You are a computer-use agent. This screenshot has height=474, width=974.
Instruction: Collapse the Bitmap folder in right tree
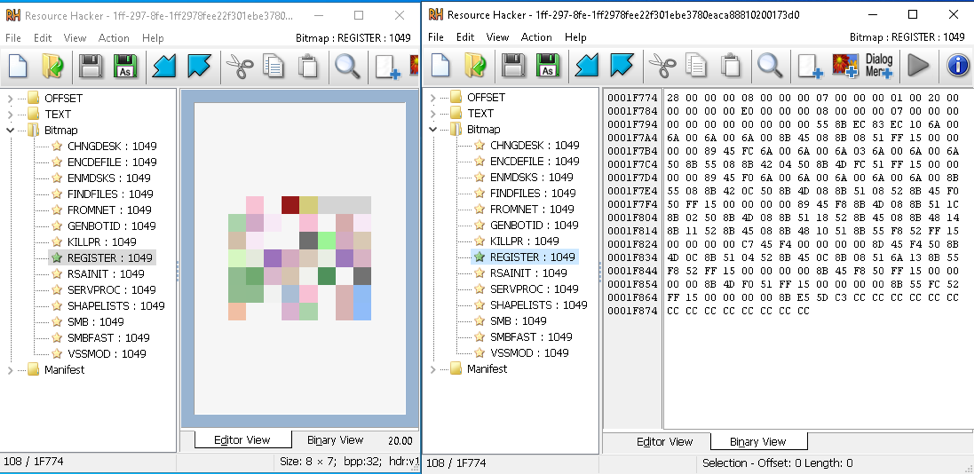point(433,129)
